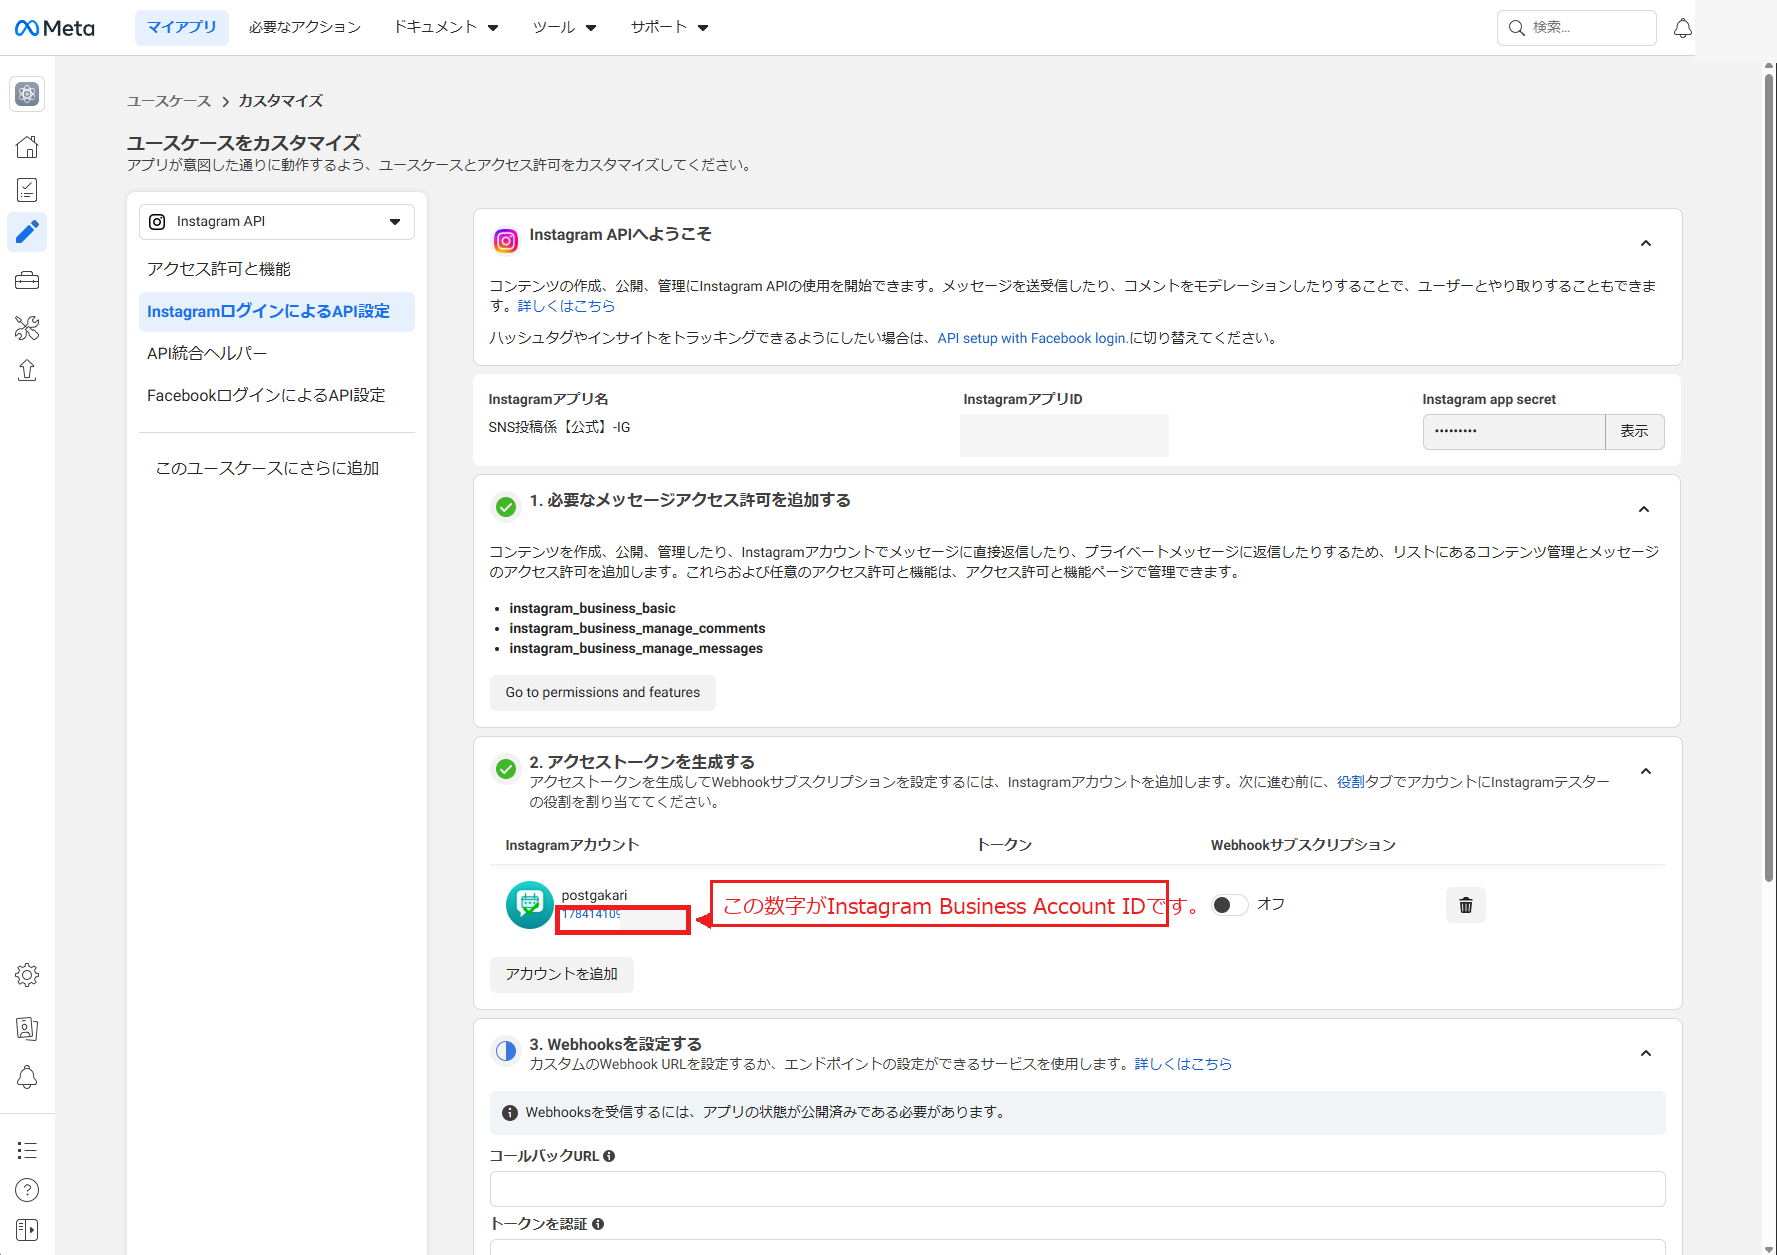This screenshot has width=1777, height=1255.
Task: Open alerts bell icon in left sidebar
Action: (x=27, y=1077)
